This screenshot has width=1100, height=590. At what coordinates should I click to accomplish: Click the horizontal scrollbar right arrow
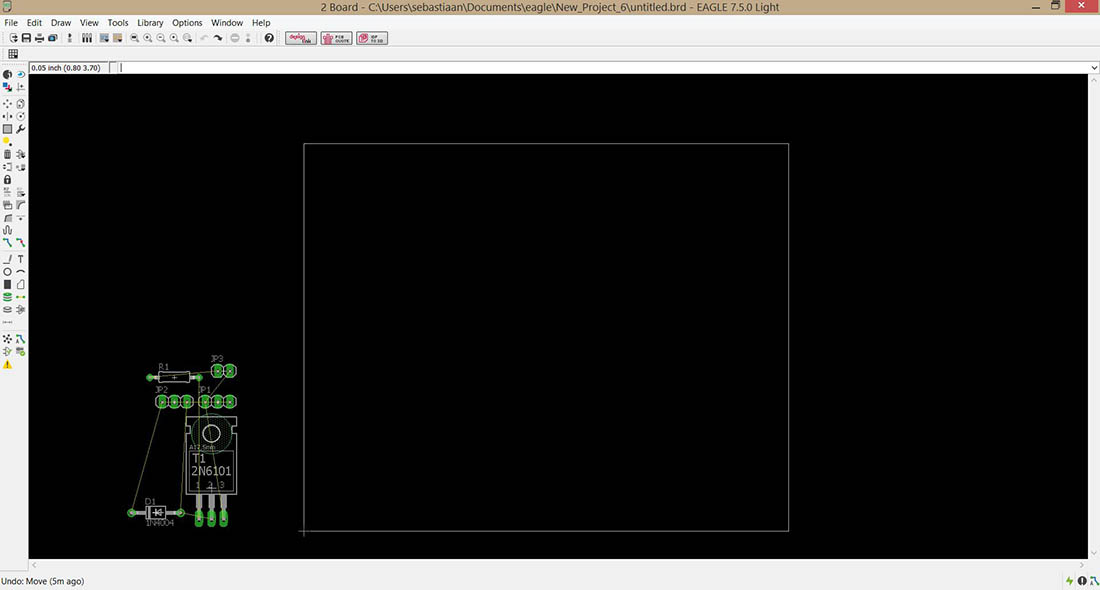(1082, 565)
